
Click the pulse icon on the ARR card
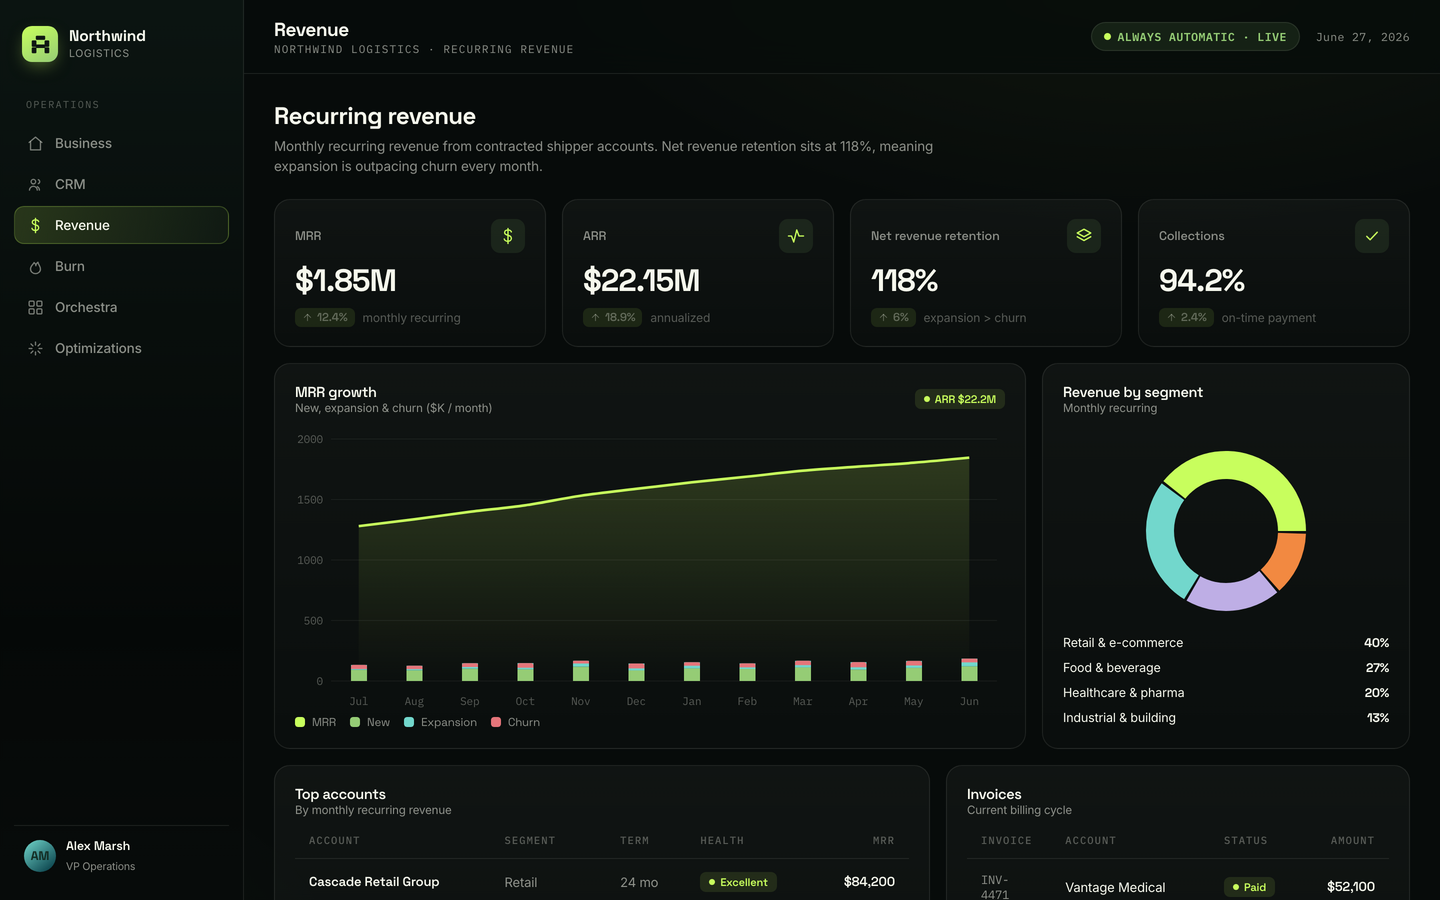(796, 236)
